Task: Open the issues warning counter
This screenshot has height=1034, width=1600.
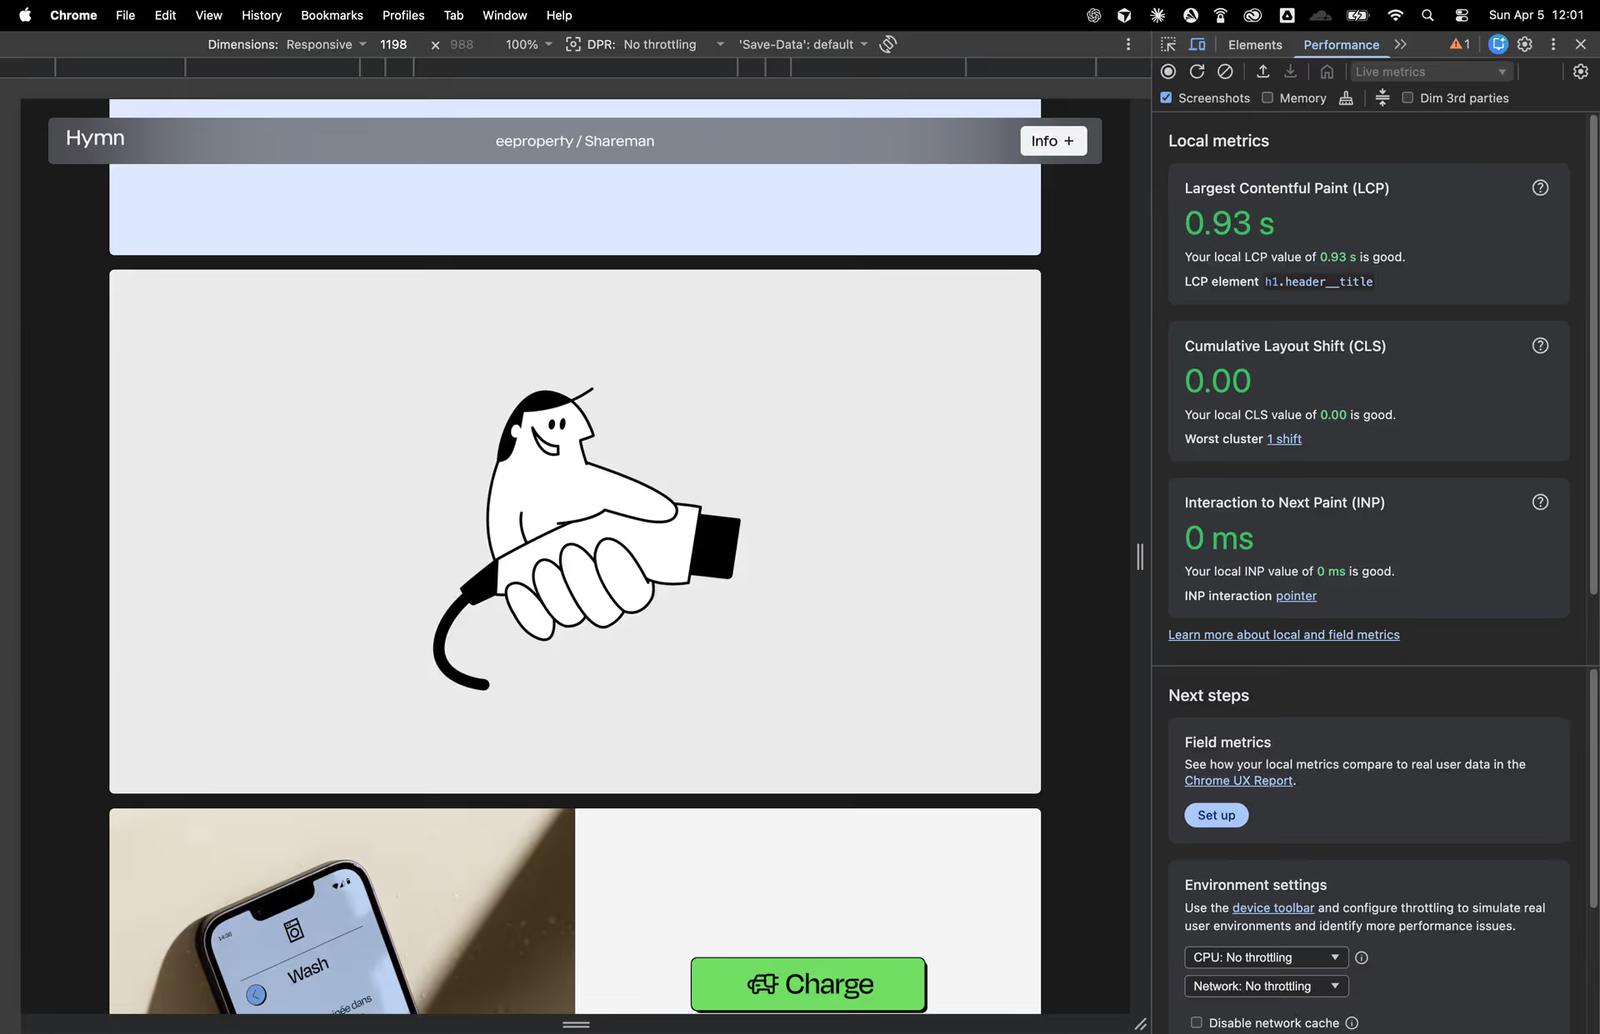Action: (x=1460, y=44)
